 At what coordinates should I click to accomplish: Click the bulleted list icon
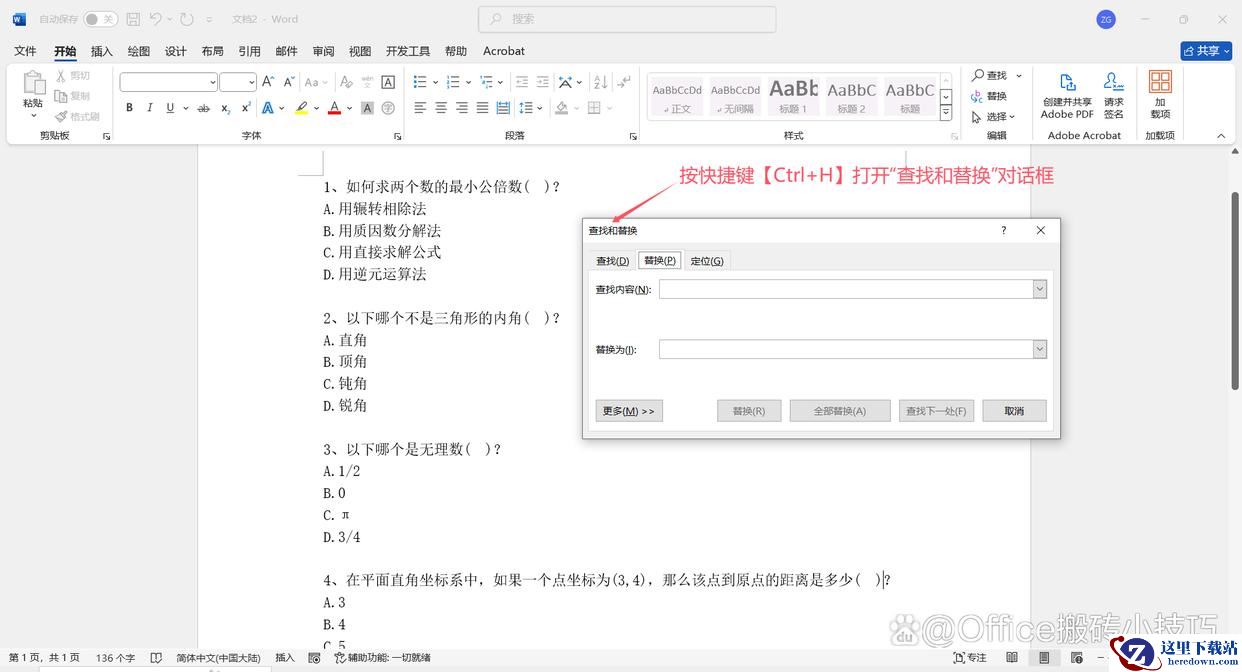coord(420,82)
